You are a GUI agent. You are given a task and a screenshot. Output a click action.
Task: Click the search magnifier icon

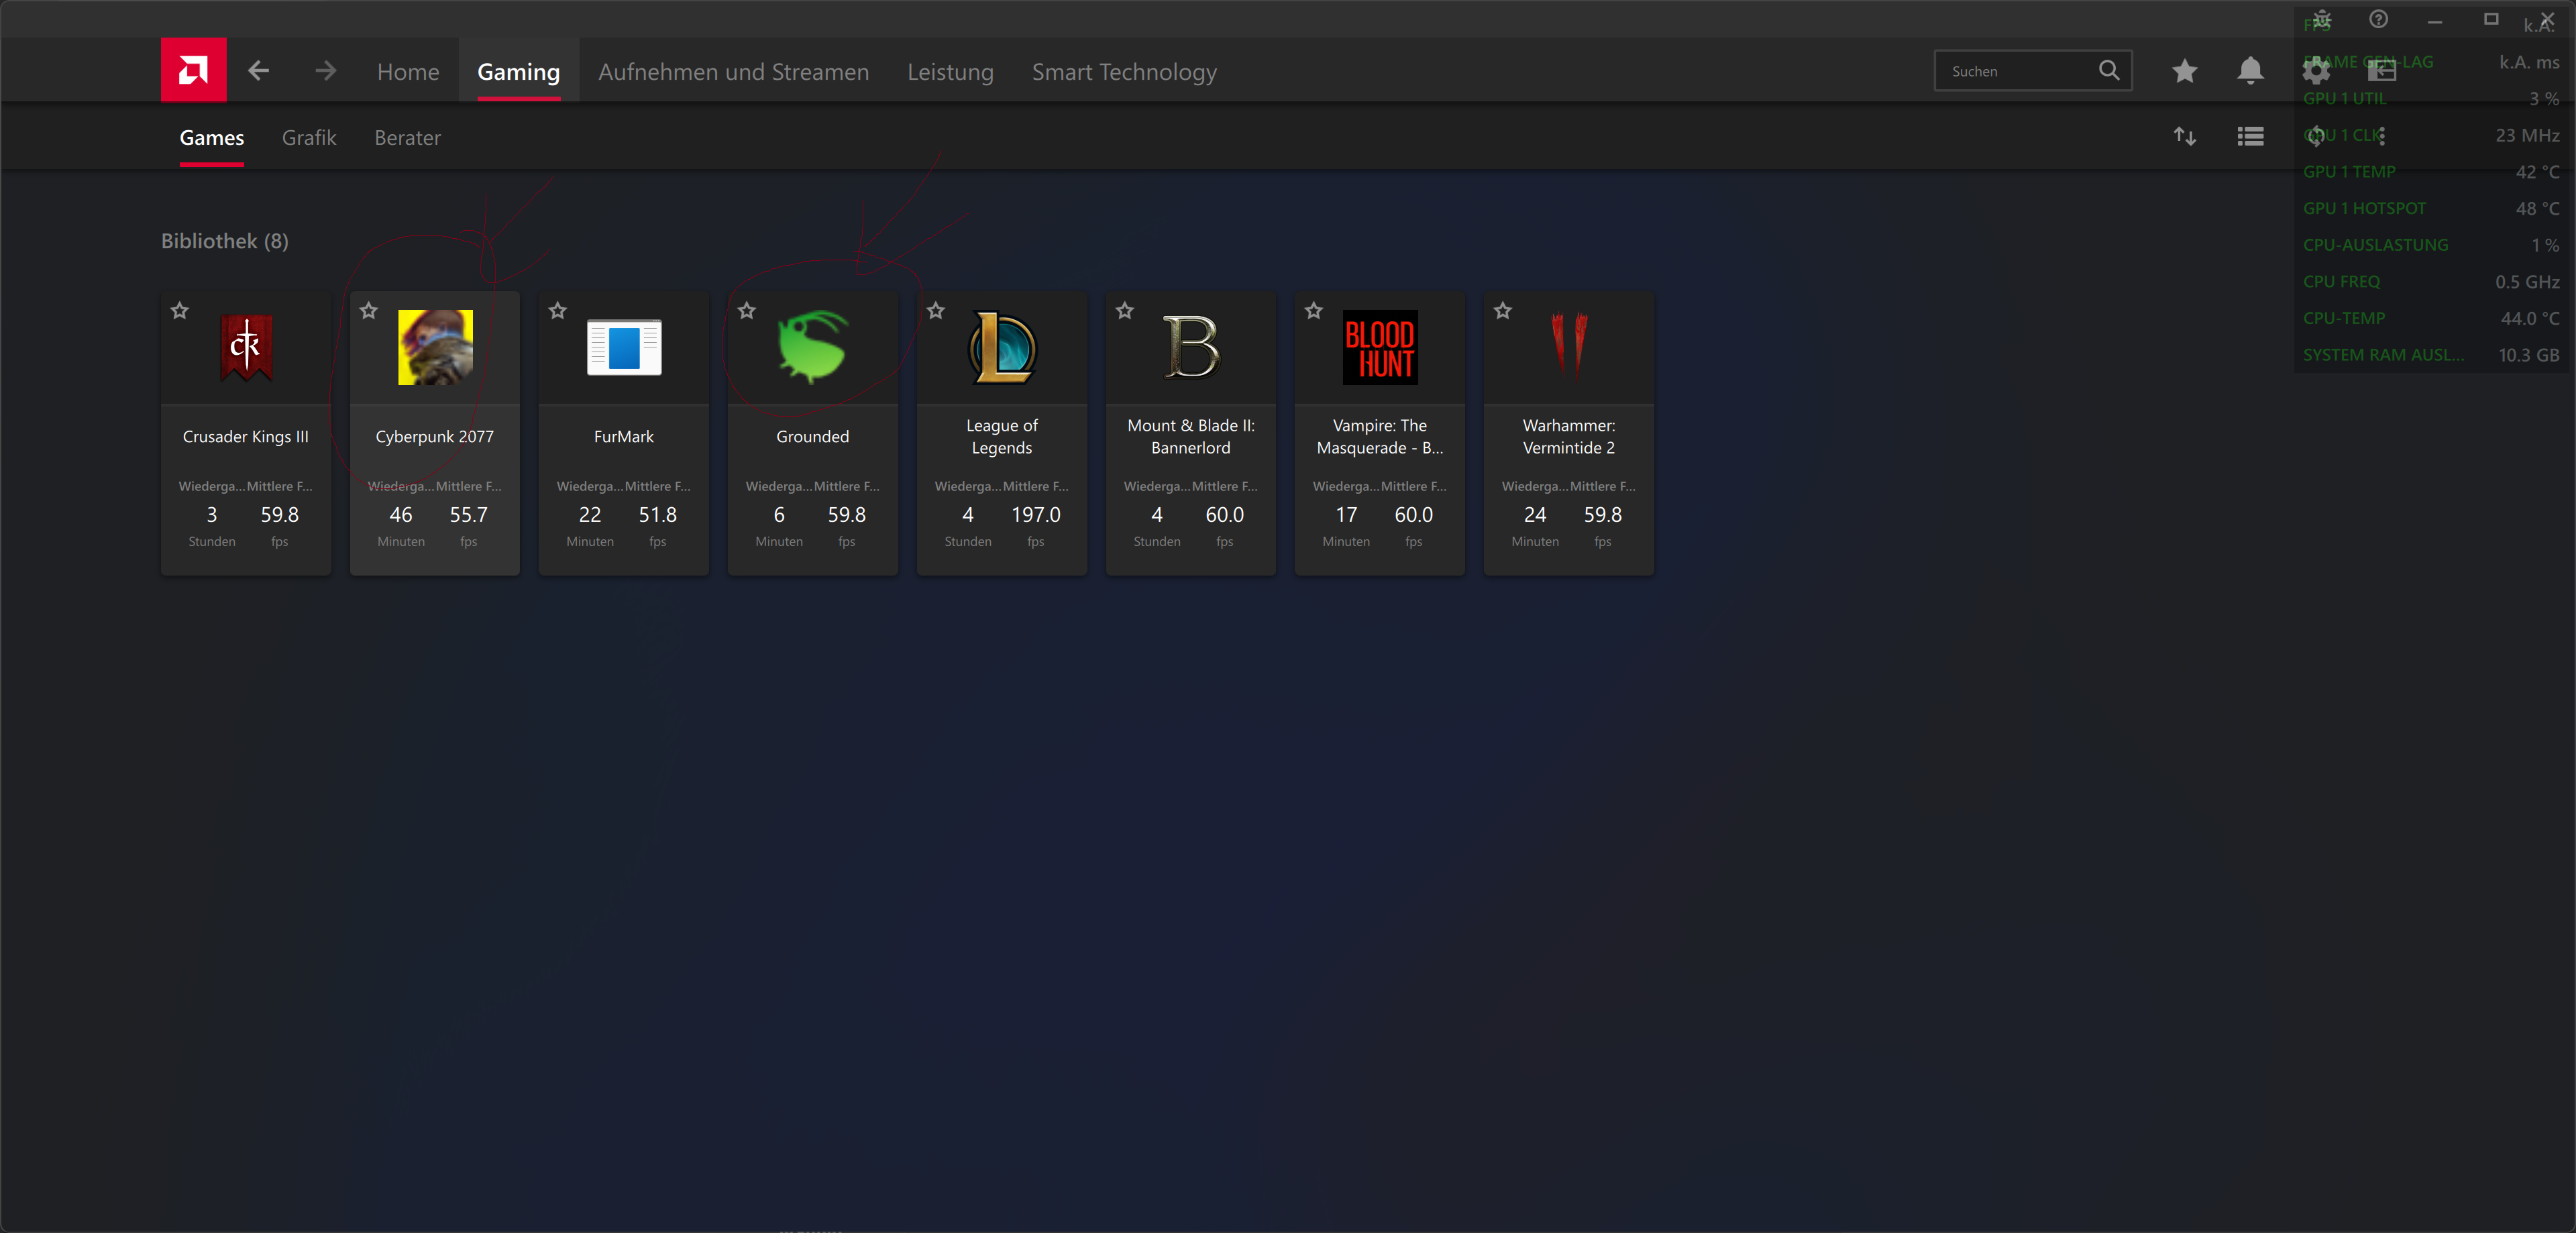2108,70
